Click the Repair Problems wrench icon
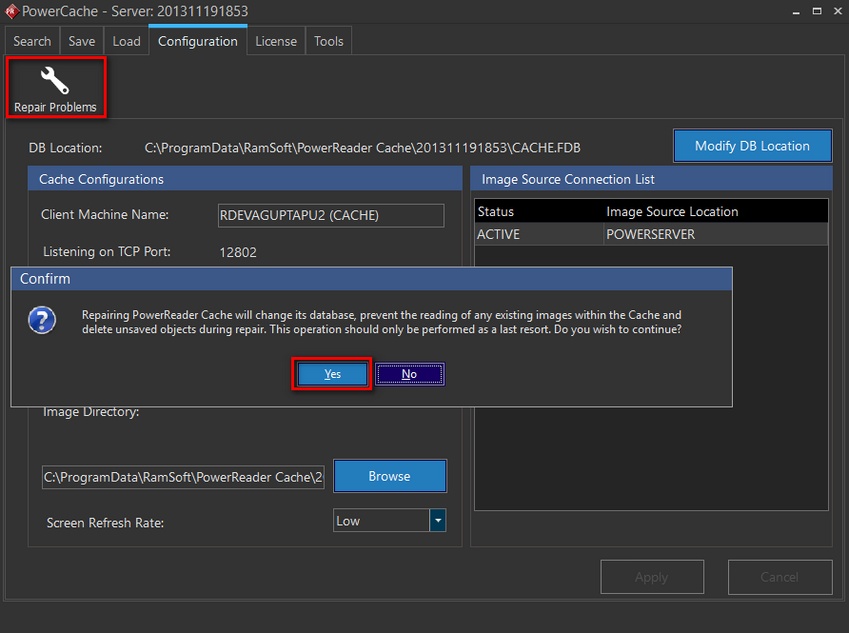Viewport: 849px width, 633px height. (x=55, y=81)
